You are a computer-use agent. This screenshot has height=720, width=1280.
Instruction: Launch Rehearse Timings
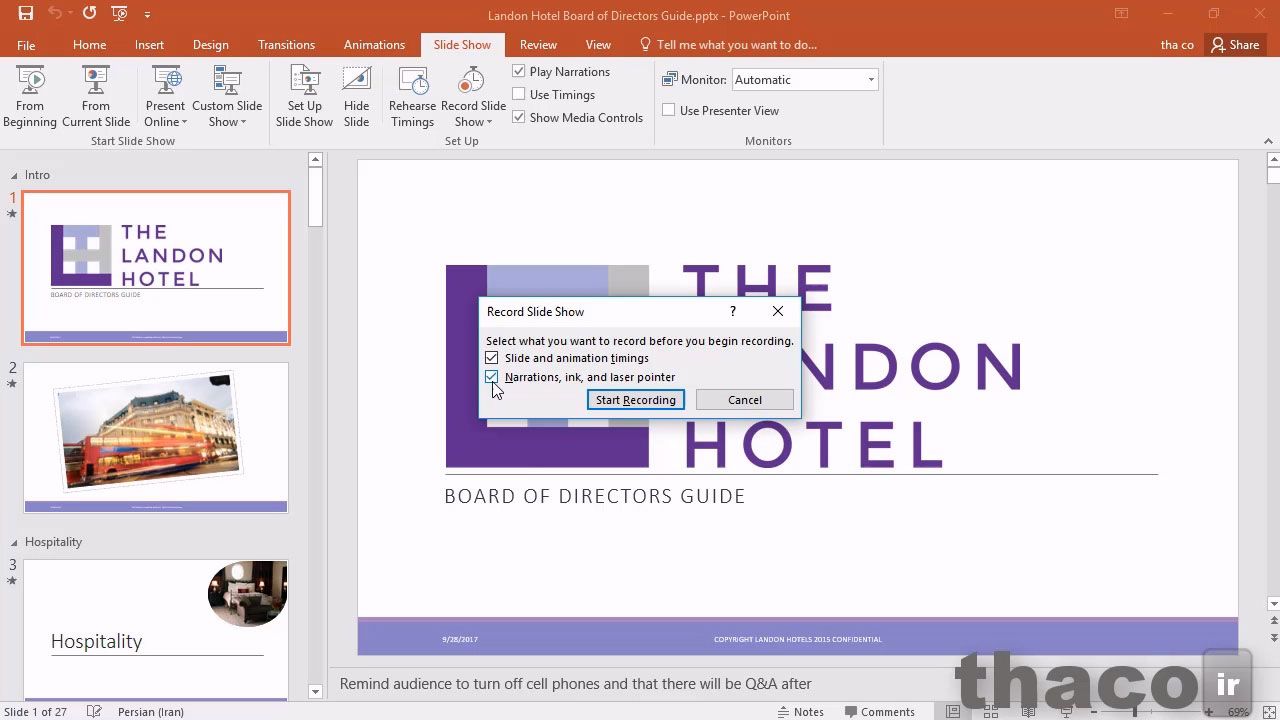[412, 97]
